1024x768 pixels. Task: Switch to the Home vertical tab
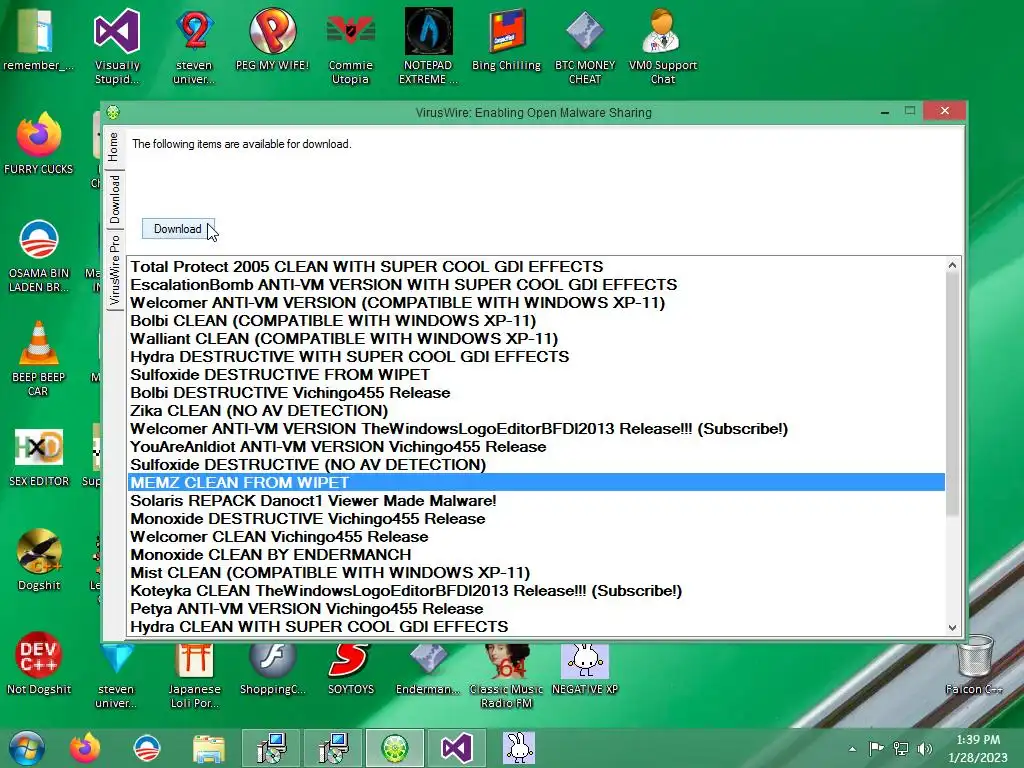(114, 146)
